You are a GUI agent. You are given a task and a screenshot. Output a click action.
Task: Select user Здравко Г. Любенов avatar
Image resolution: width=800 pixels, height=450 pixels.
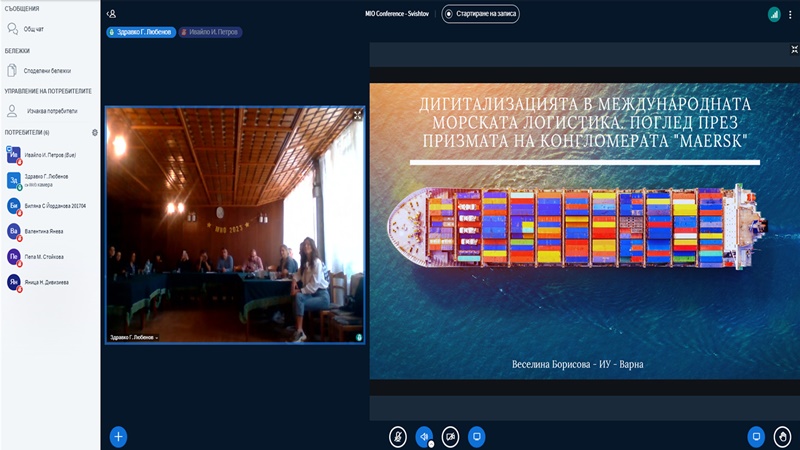pyautogui.click(x=14, y=180)
